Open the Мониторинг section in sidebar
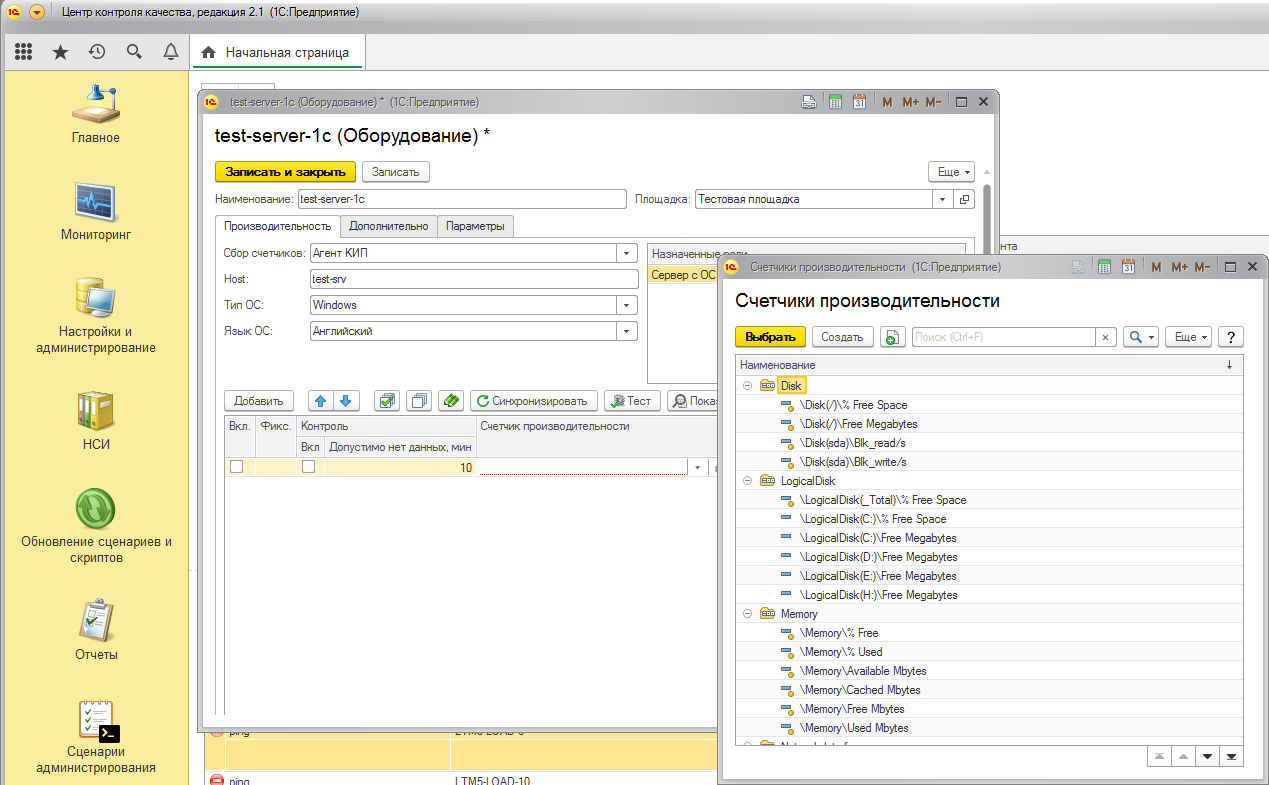The image size is (1269, 785). point(97,212)
